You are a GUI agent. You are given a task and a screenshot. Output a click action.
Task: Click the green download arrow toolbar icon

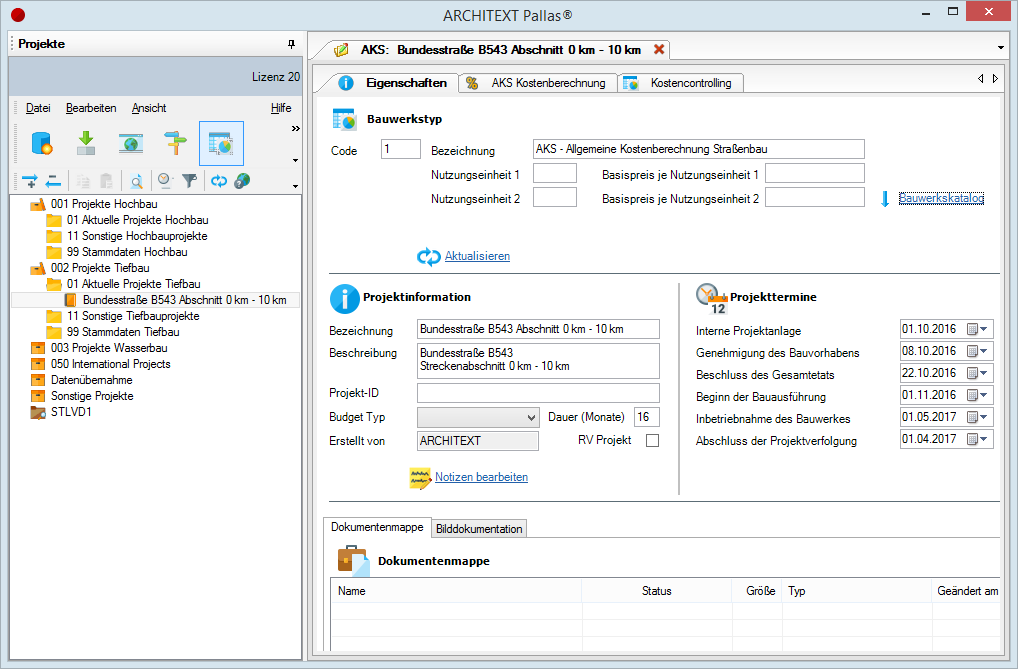pos(86,143)
